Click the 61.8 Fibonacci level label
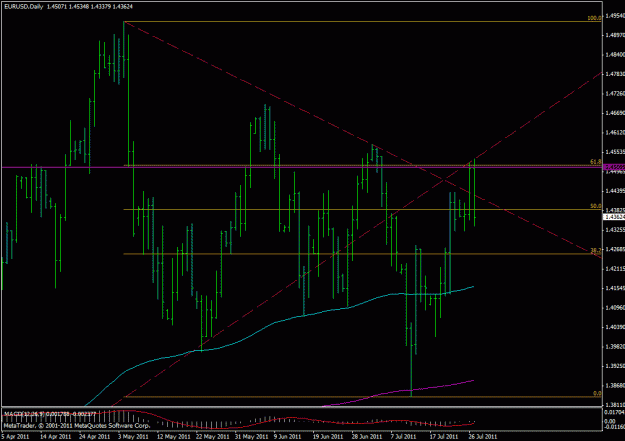 coord(596,161)
